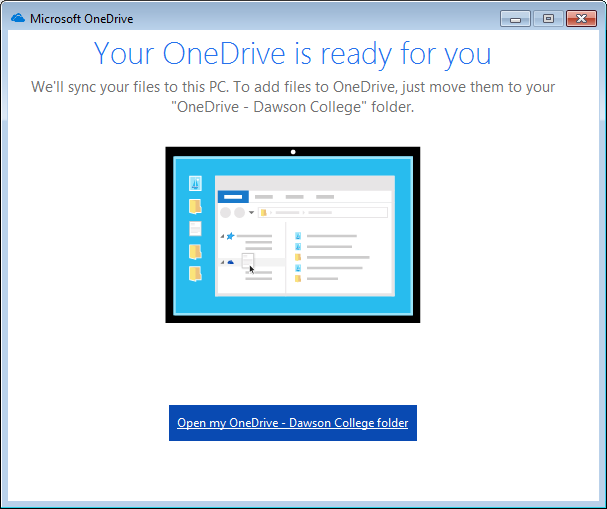Minimize the Microsoft OneDrive window
Image resolution: width=607 pixels, height=509 pixels.
pos(515,19)
